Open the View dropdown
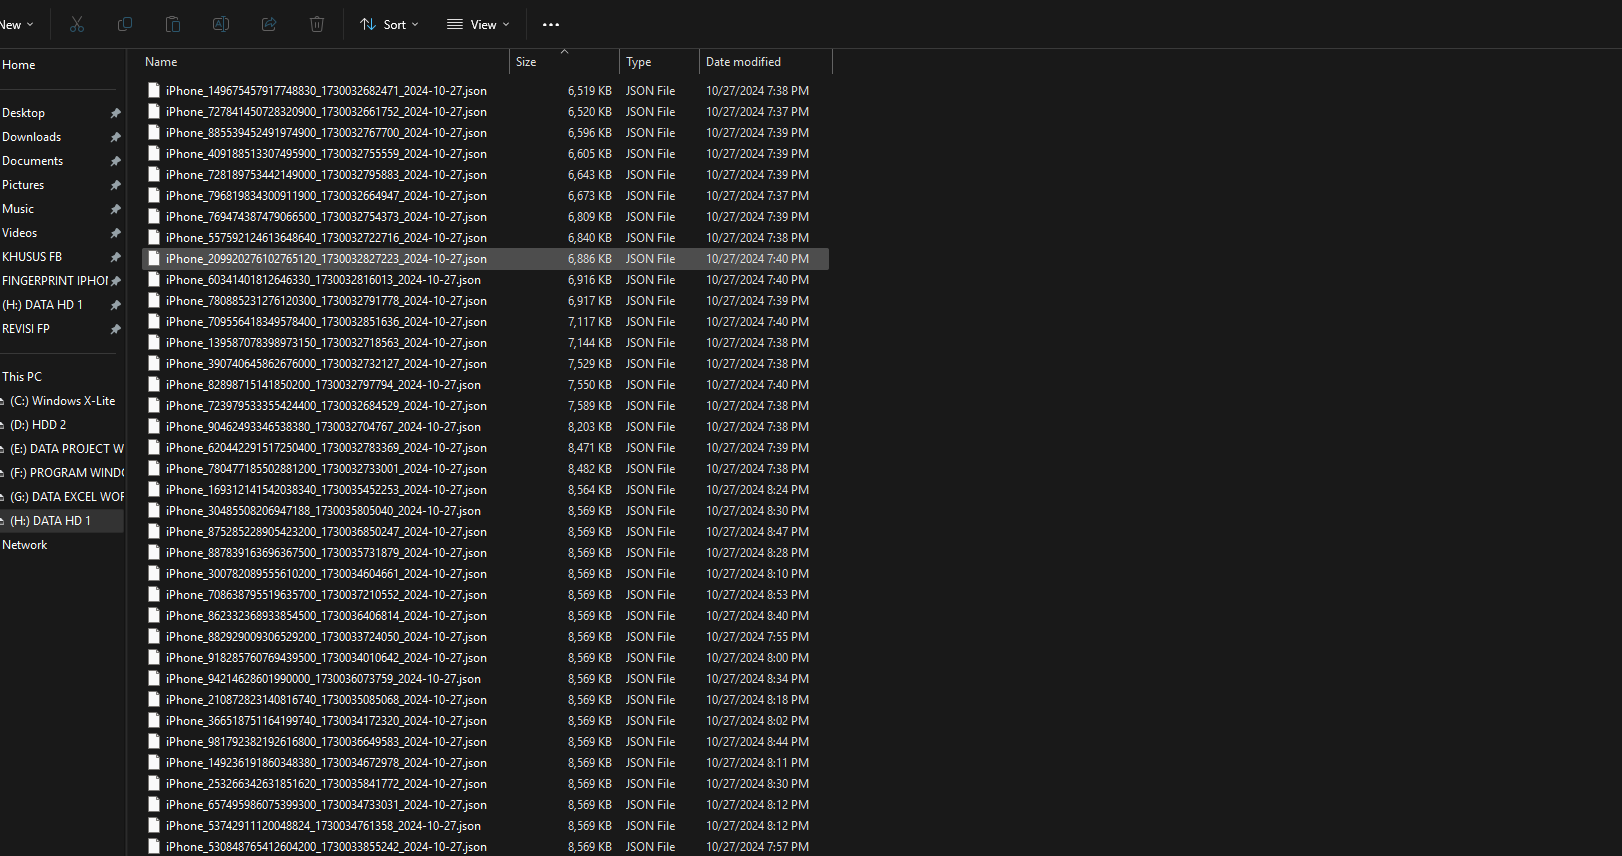 tap(478, 24)
